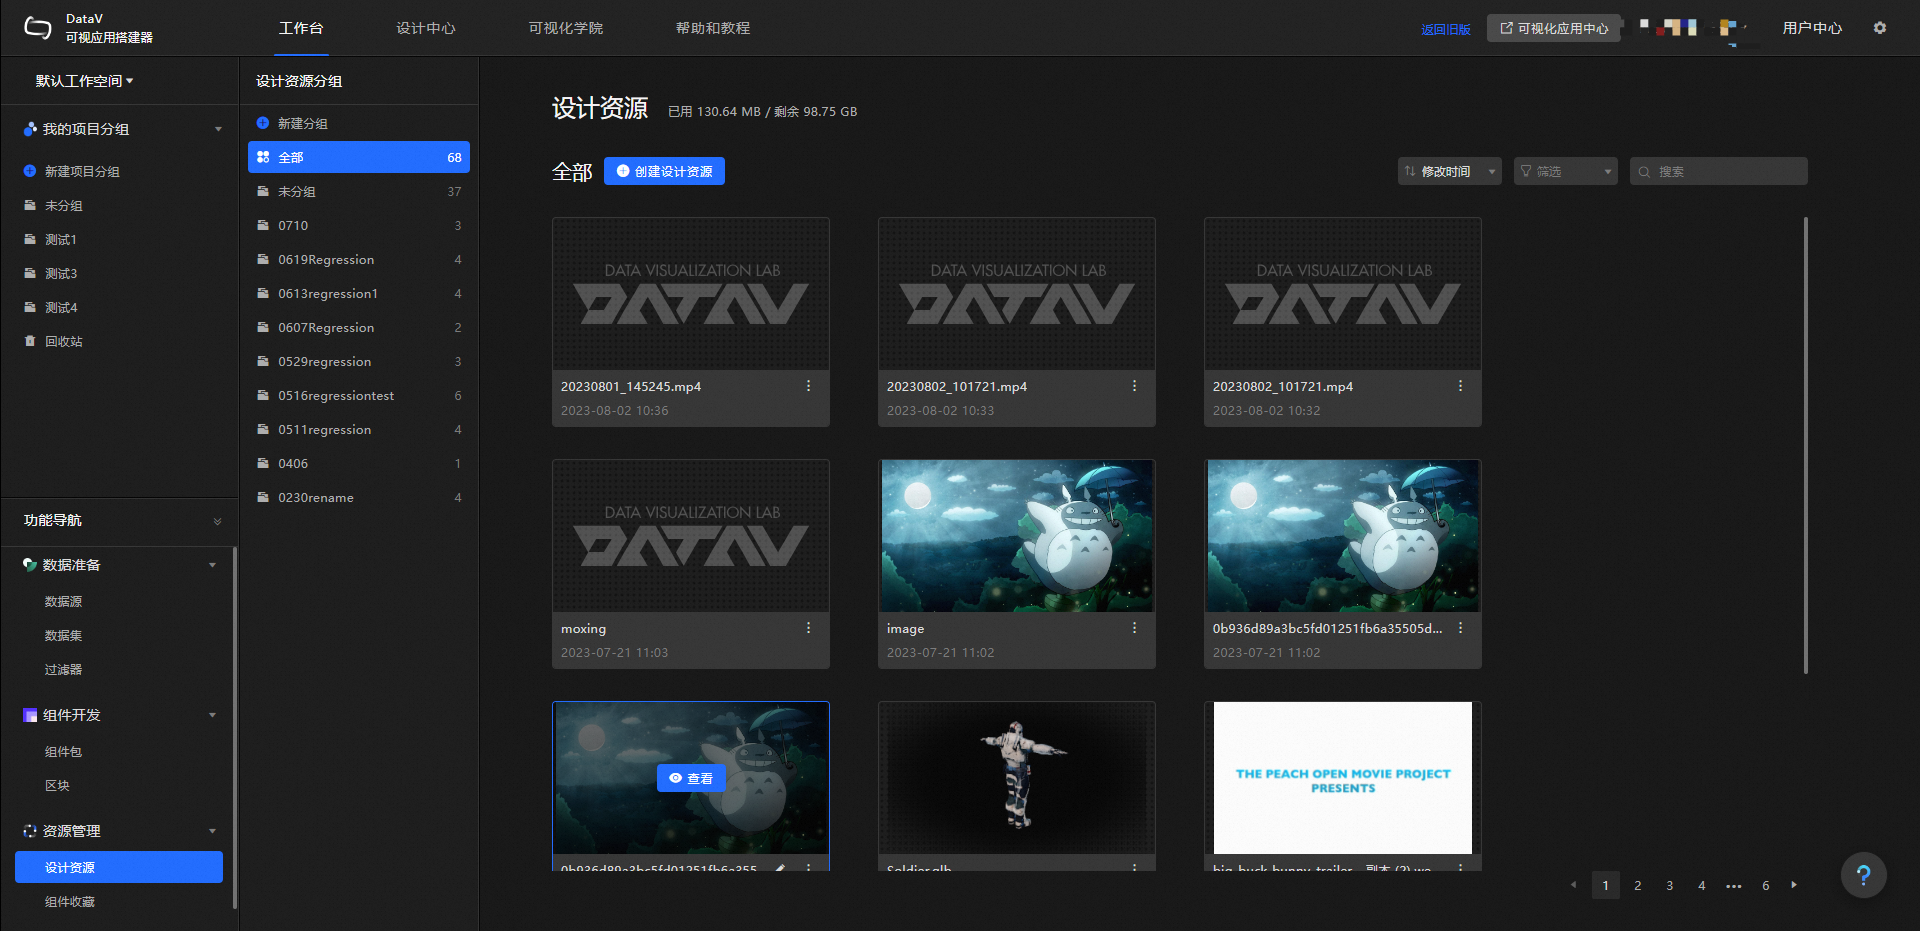Collapse the 组件开发 section arrow

212,715
